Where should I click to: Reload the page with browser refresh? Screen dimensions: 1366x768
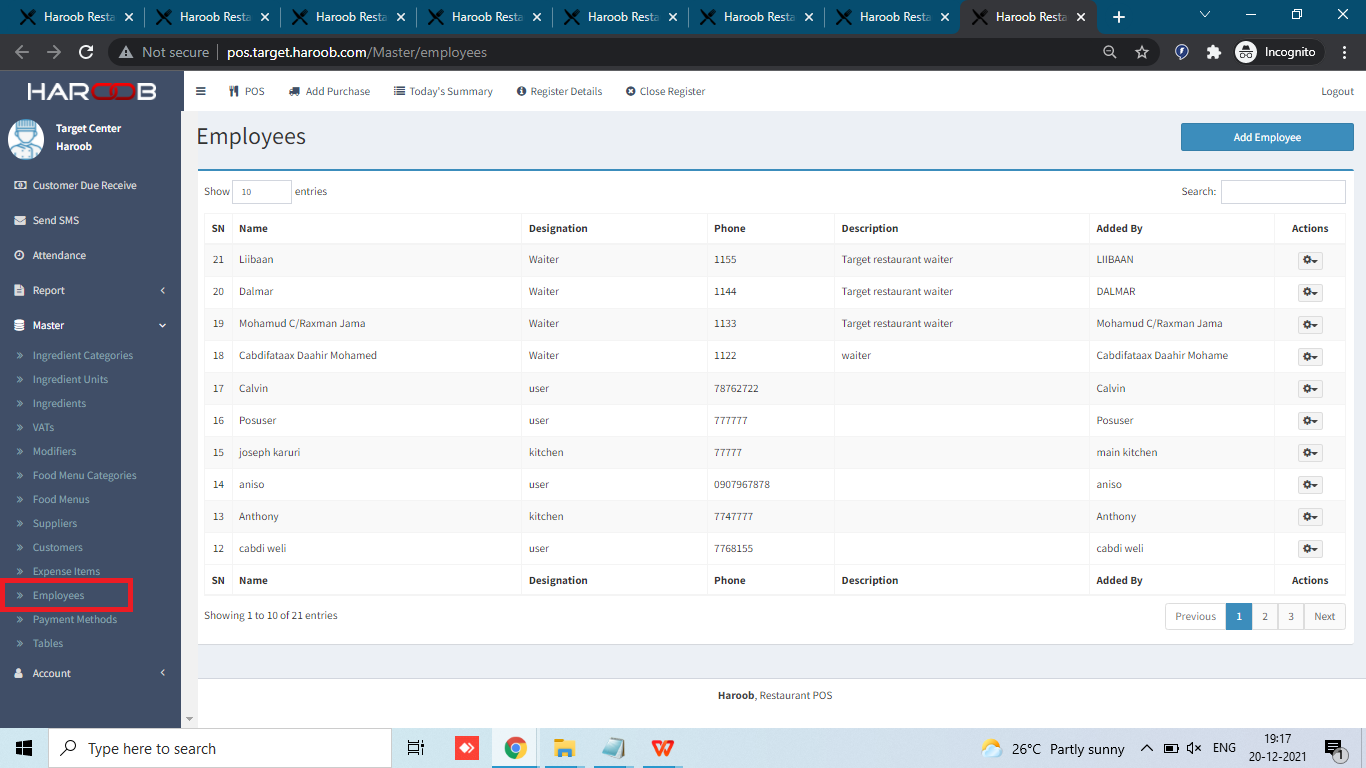coord(86,52)
